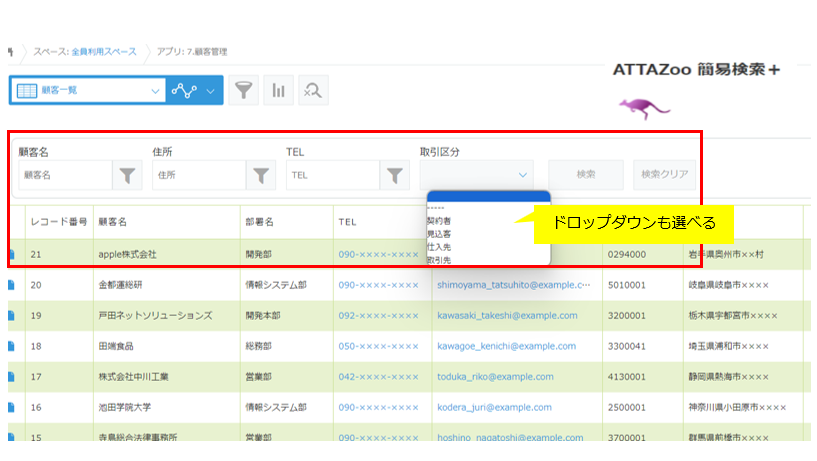
Task: Open the filter funnel toolbar button
Action: point(243,90)
